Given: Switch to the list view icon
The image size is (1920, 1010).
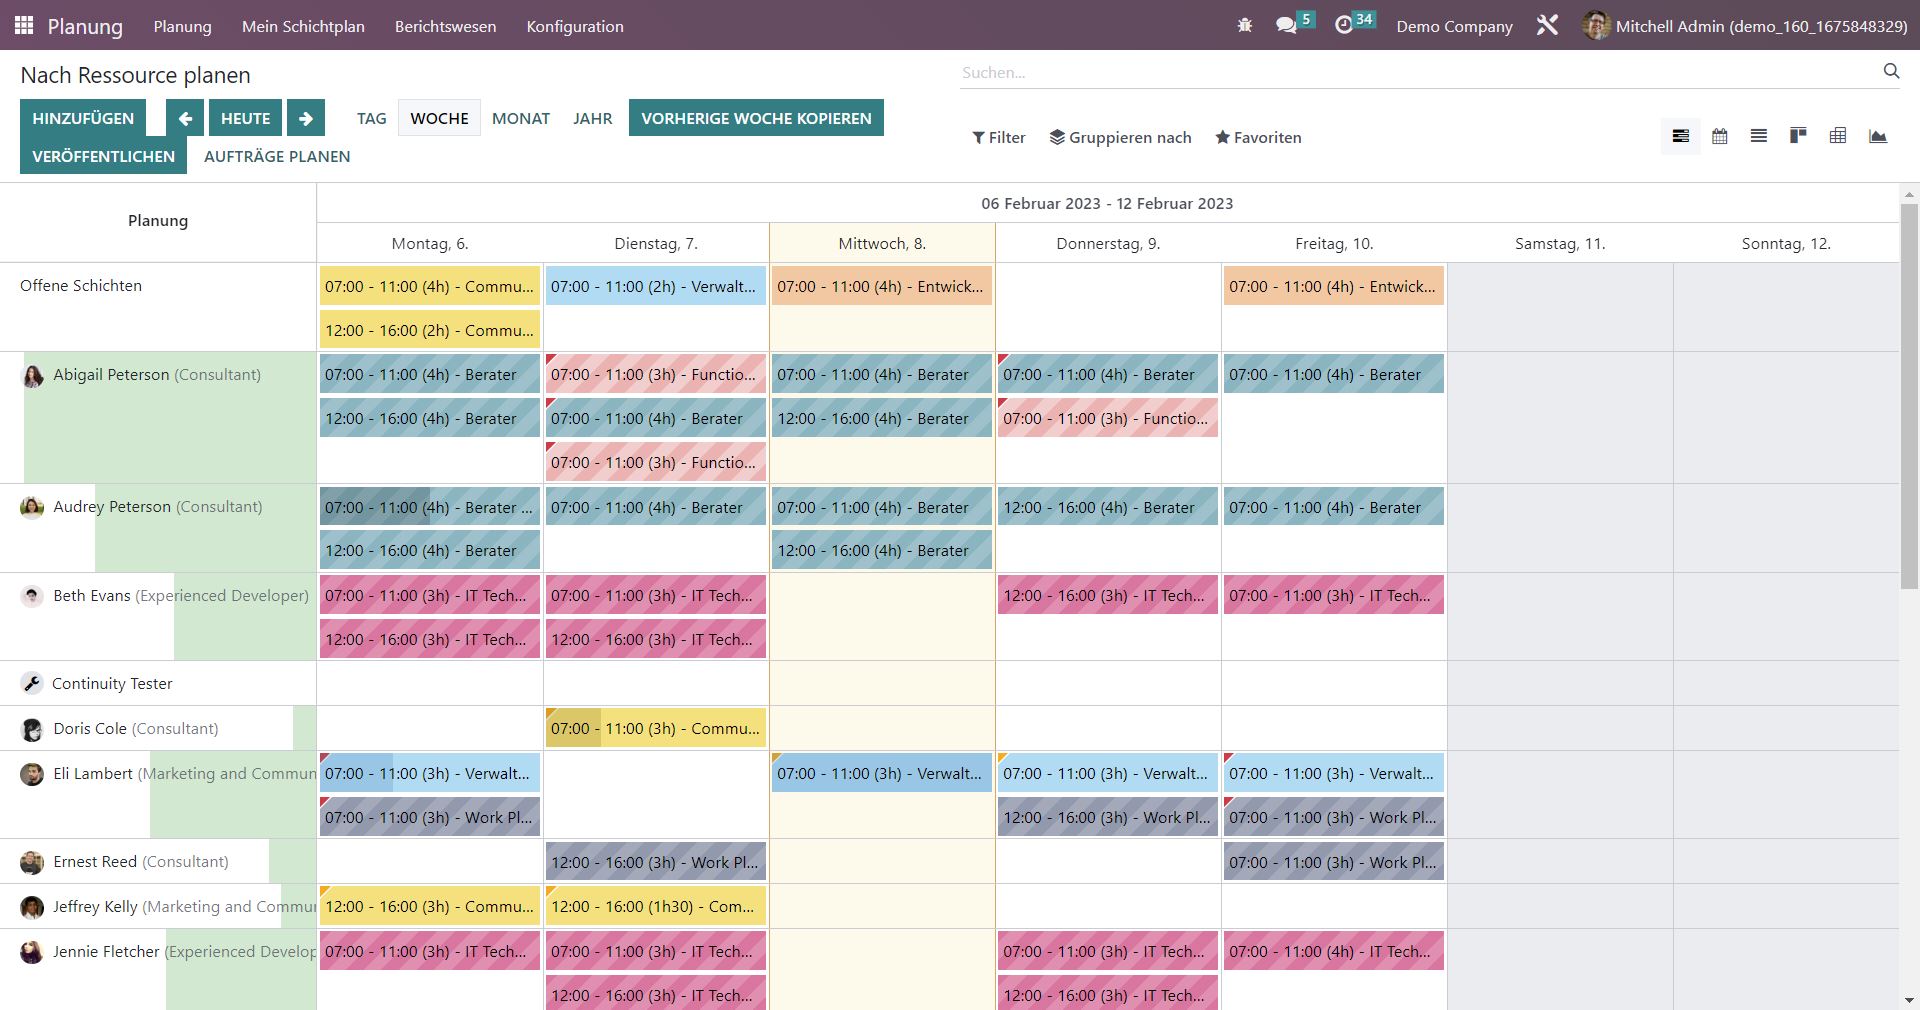Looking at the screenshot, I should (x=1758, y=136).
